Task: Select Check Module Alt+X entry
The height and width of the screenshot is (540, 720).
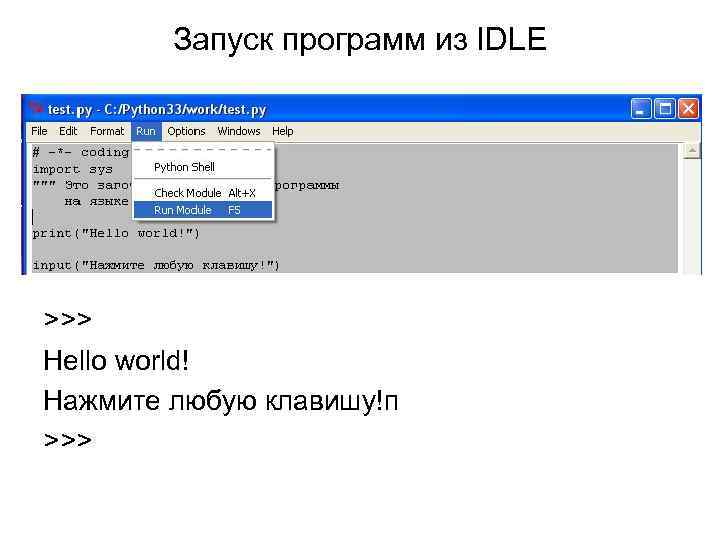Action: 203,193
